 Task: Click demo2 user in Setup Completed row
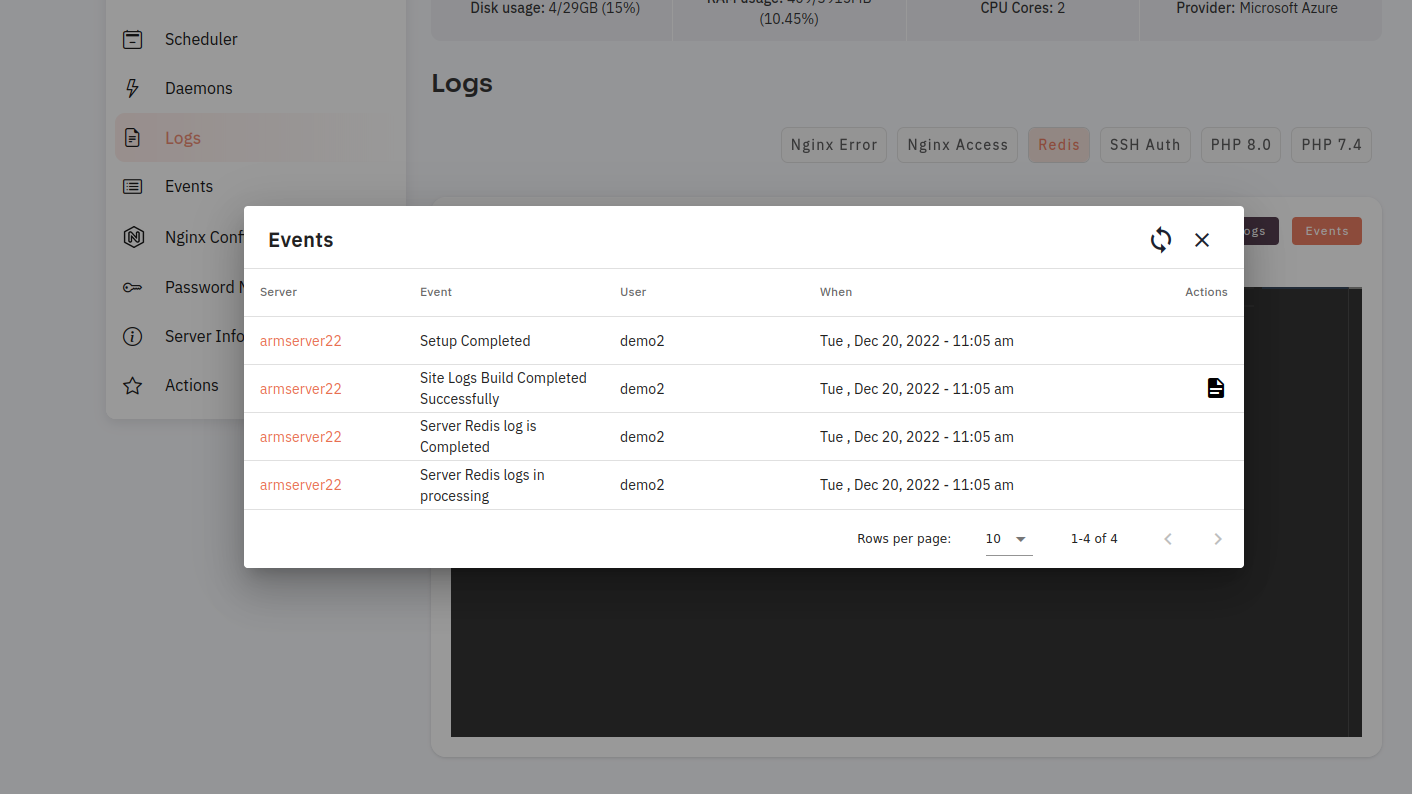click(x=642, y=341)
